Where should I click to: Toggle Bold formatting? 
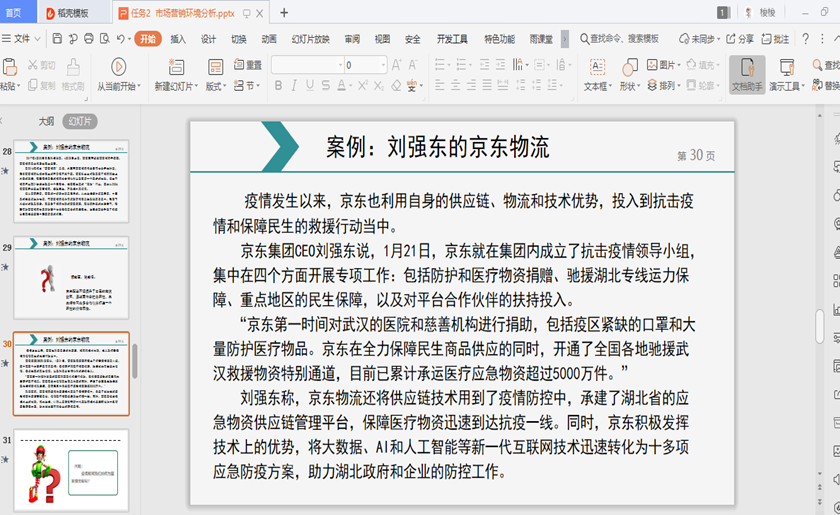[x=279, y=86]
